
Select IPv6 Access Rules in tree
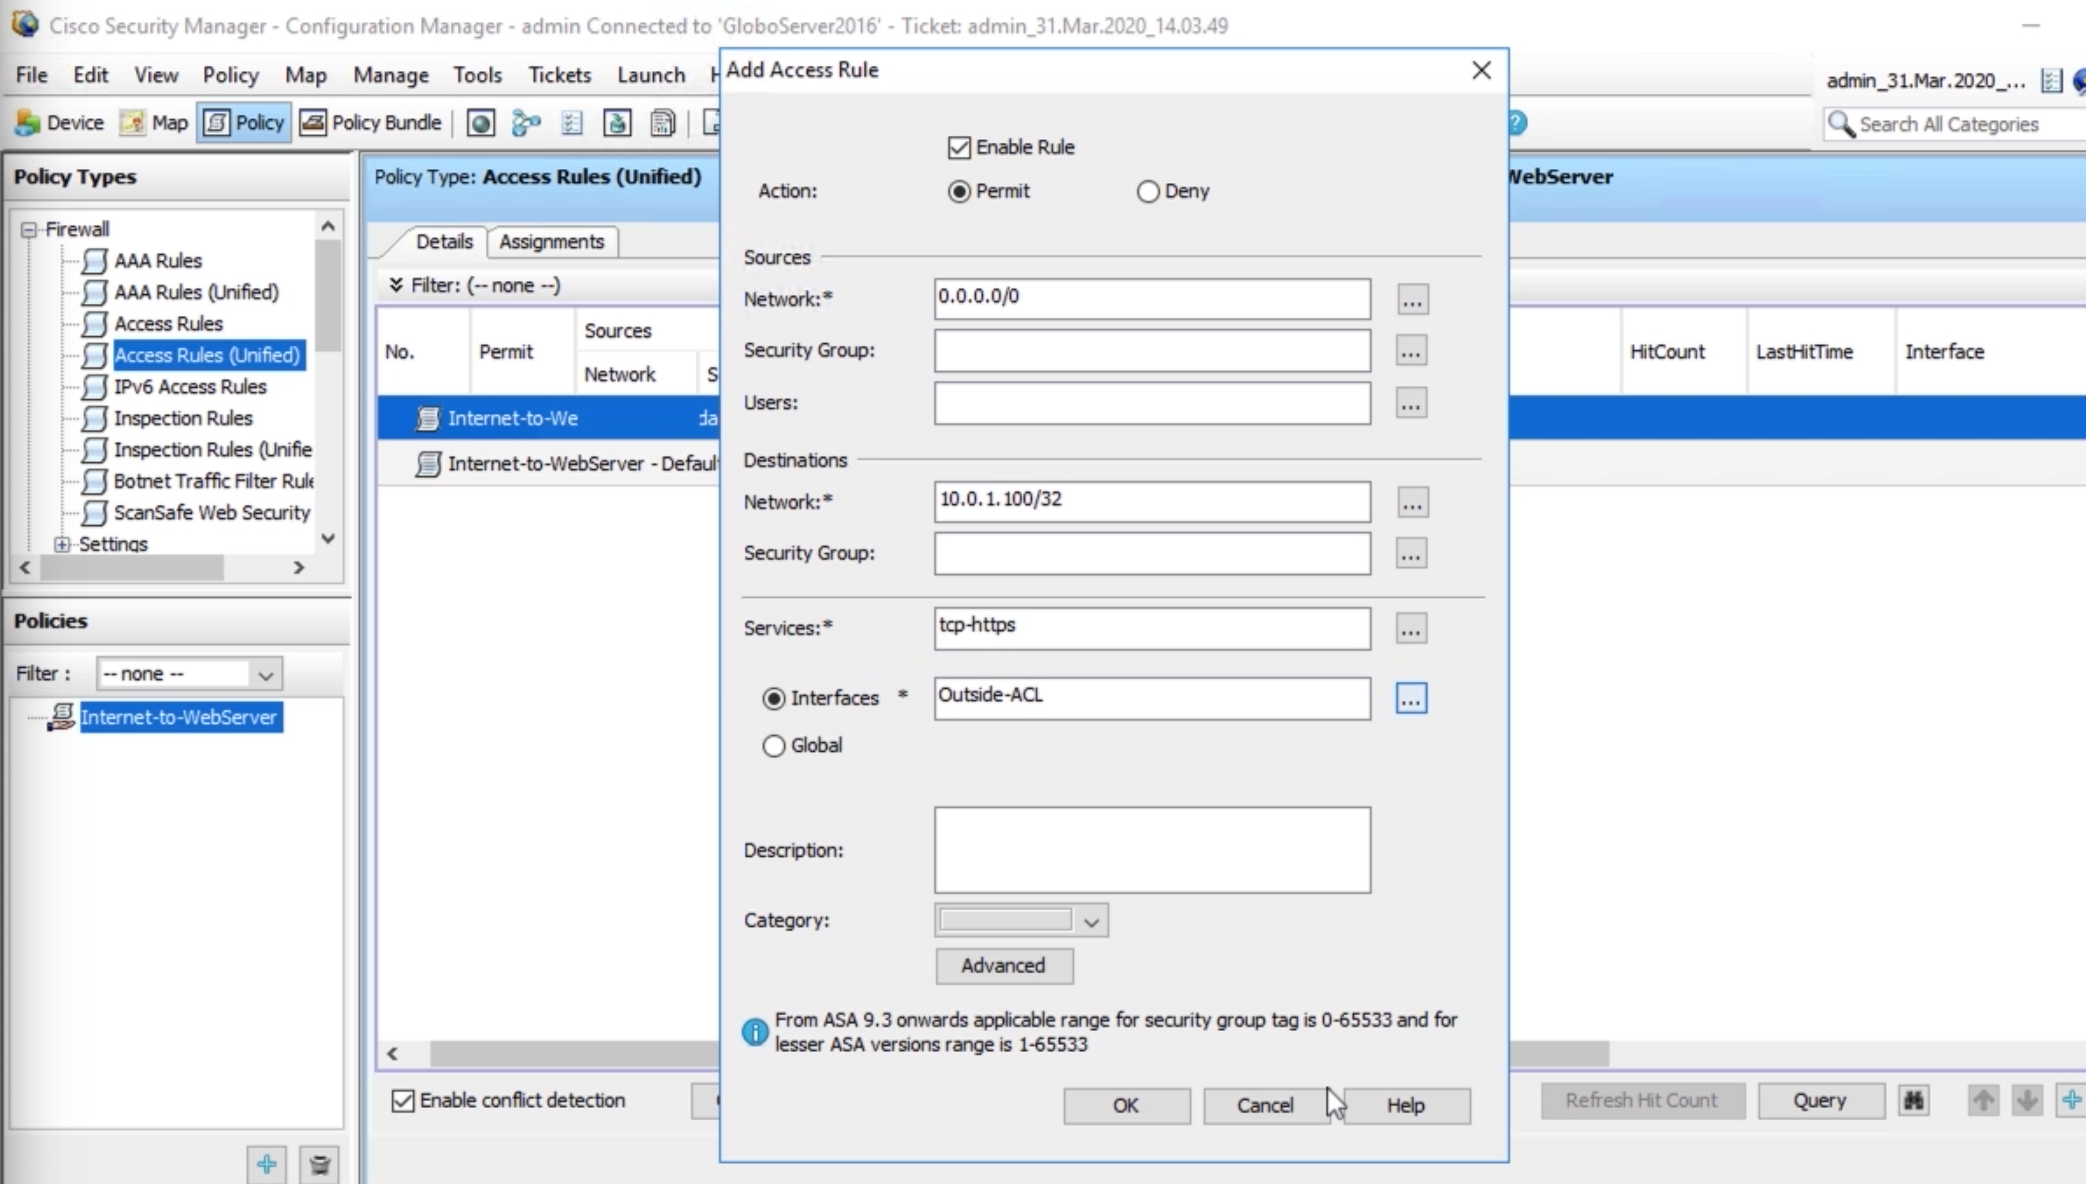(x=190, y=387)
